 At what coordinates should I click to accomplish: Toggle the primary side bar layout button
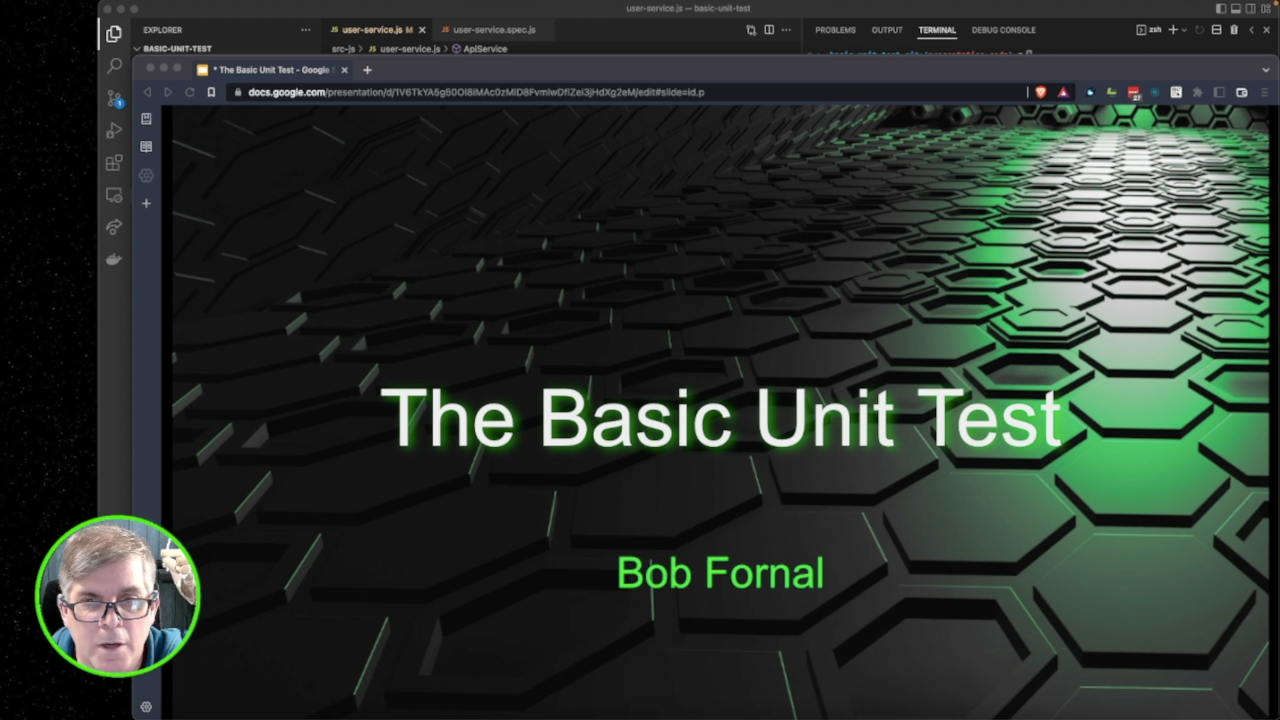(x=1221, y=8)
